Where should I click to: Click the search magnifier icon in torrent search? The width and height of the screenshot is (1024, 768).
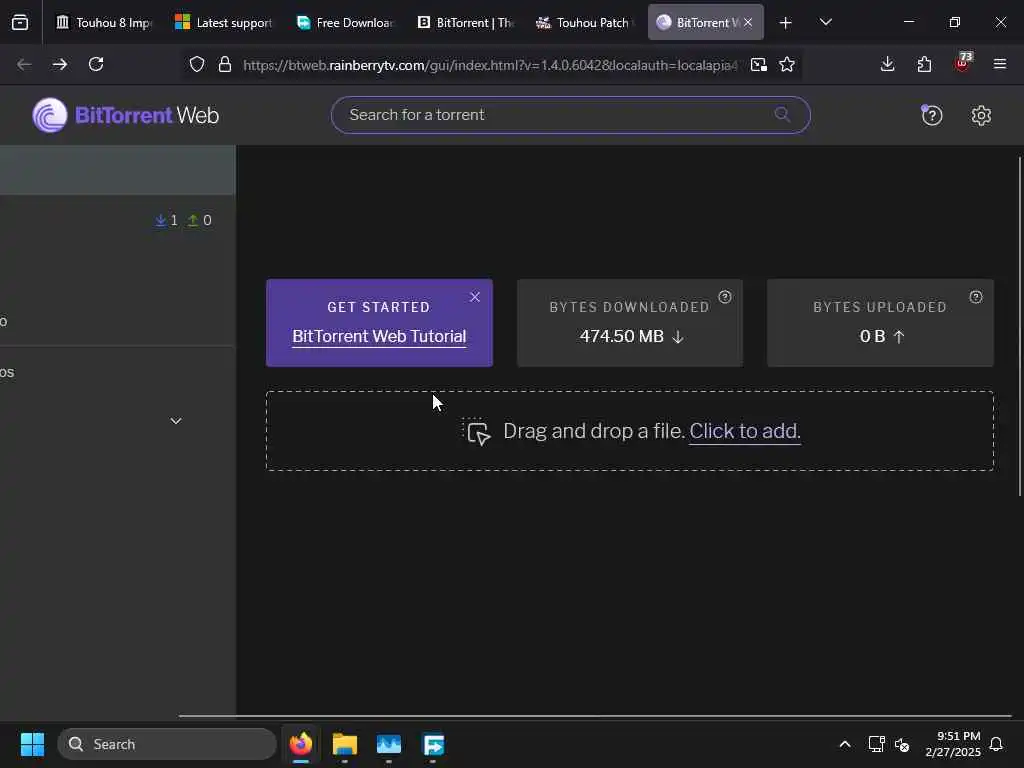pyautogui.click(x=782, y=115)
